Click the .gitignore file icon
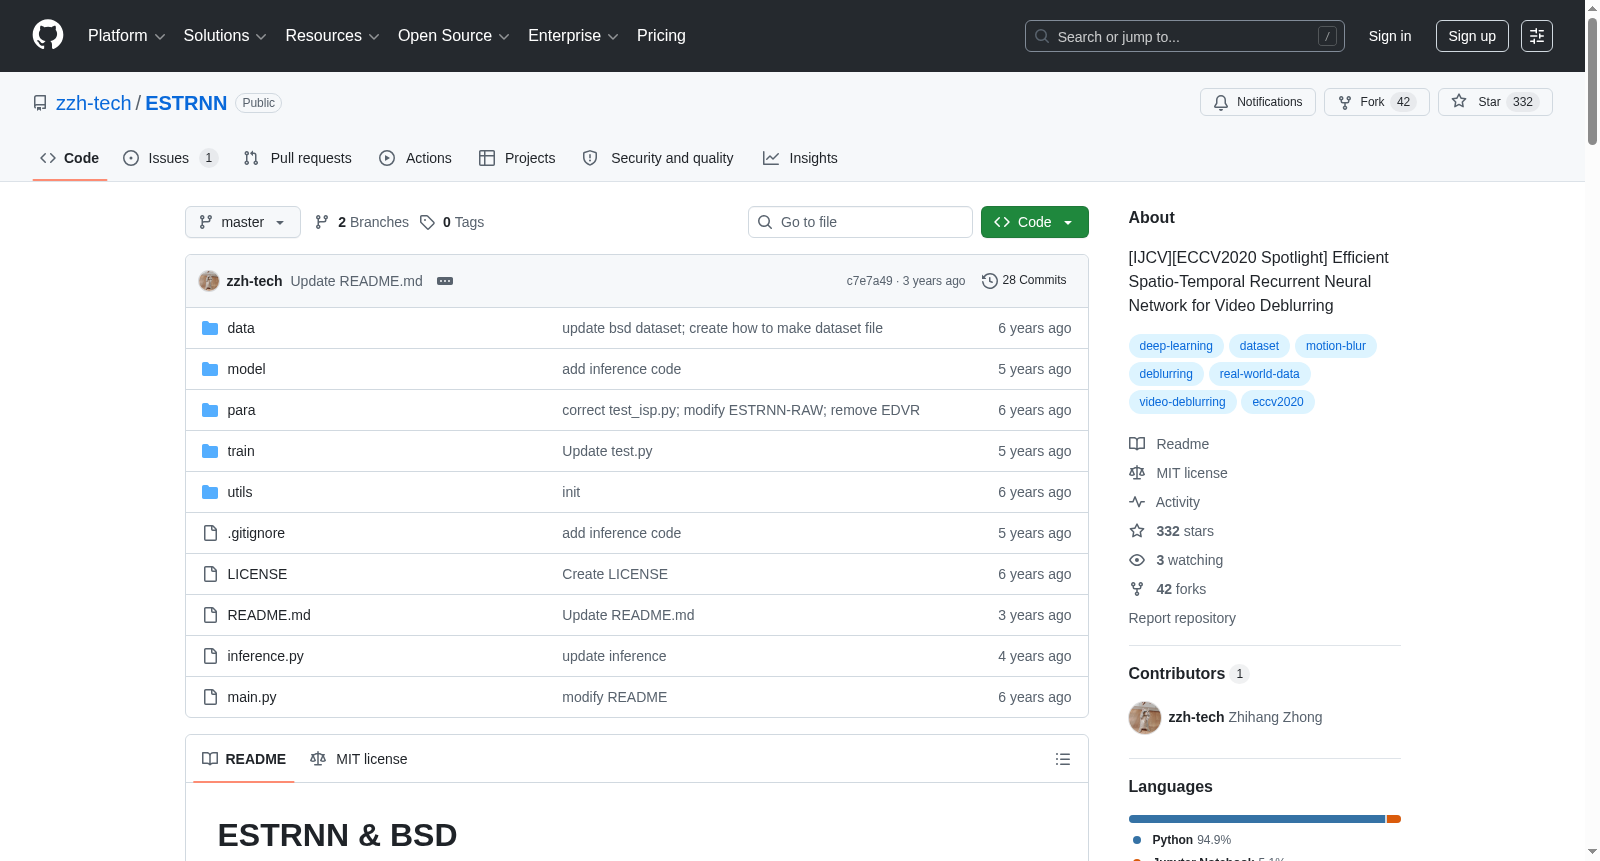The image size is (1600, 861). tap(210, 533)
